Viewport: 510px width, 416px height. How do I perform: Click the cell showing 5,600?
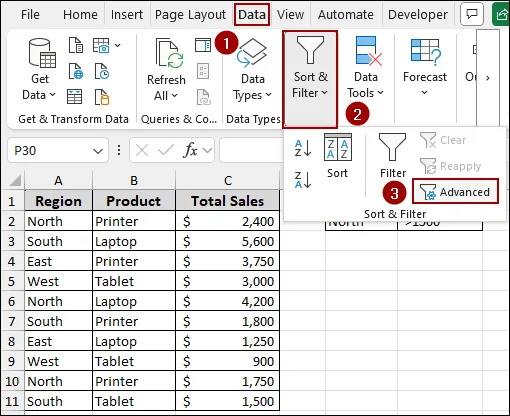tap(227, 241)
